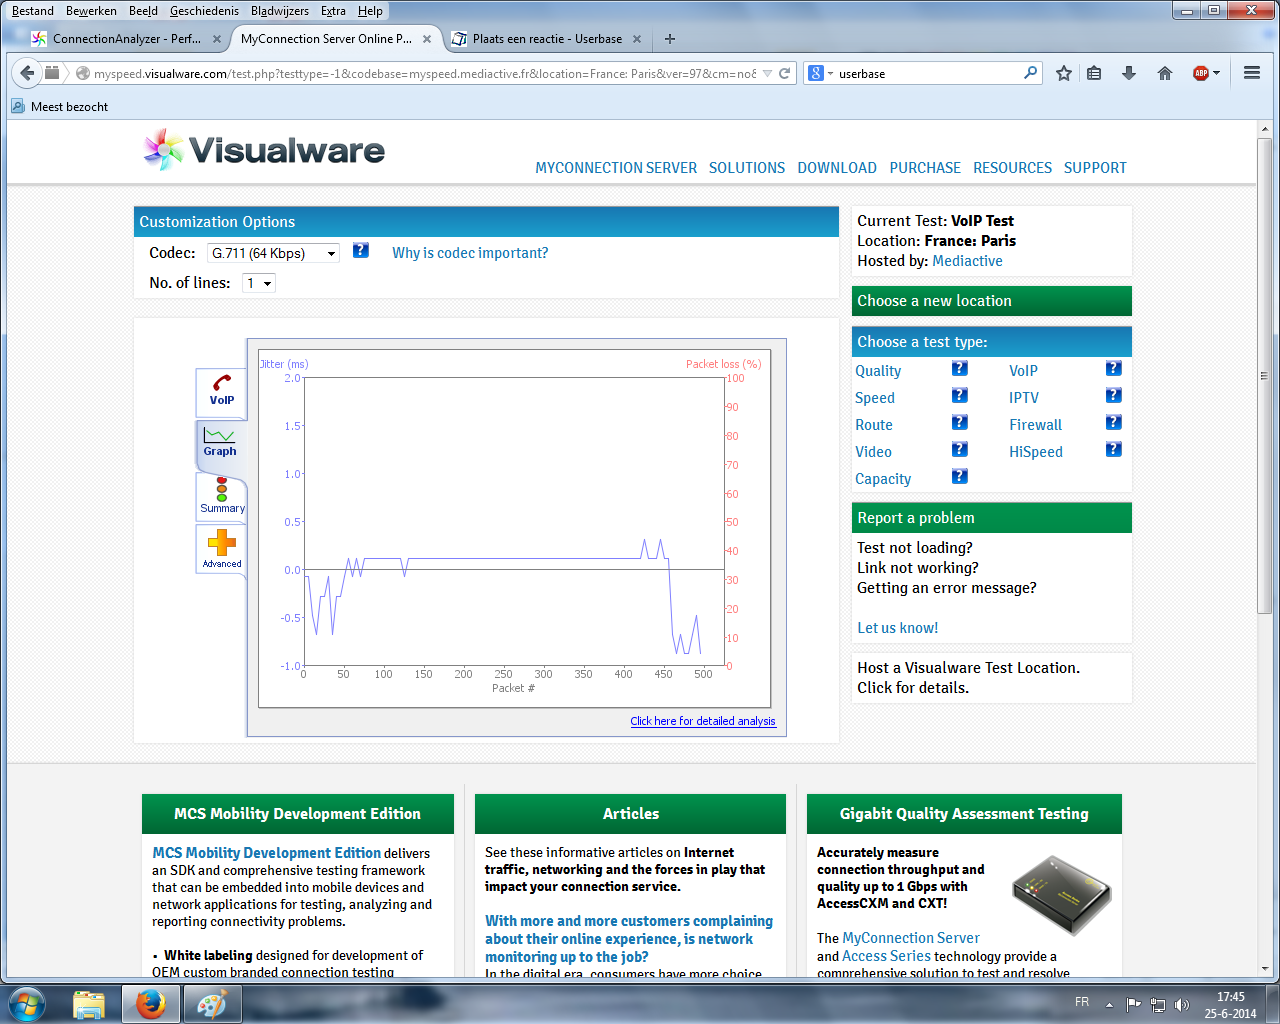The height and width of the screenshot is (1024, 1280).
Task: Open the Summary traffic light icon
Action: coord(221,496)
